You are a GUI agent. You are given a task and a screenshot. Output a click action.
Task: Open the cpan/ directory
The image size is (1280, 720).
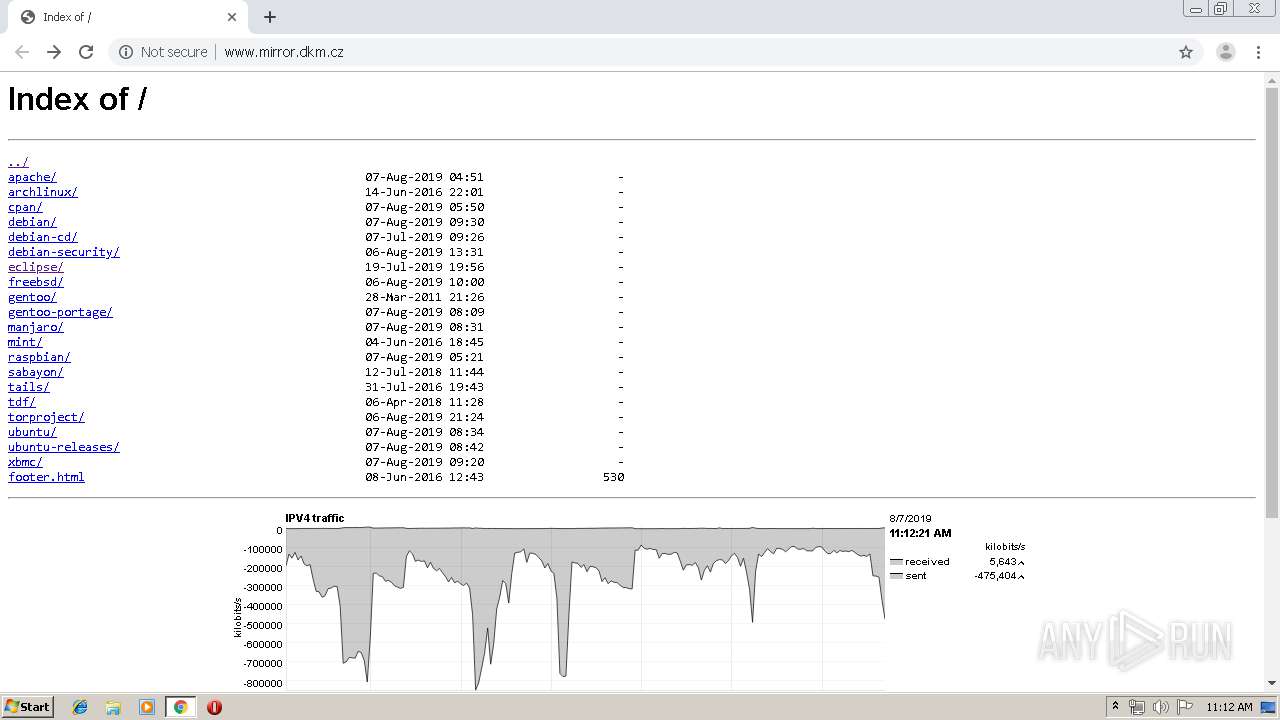(25, 207)
